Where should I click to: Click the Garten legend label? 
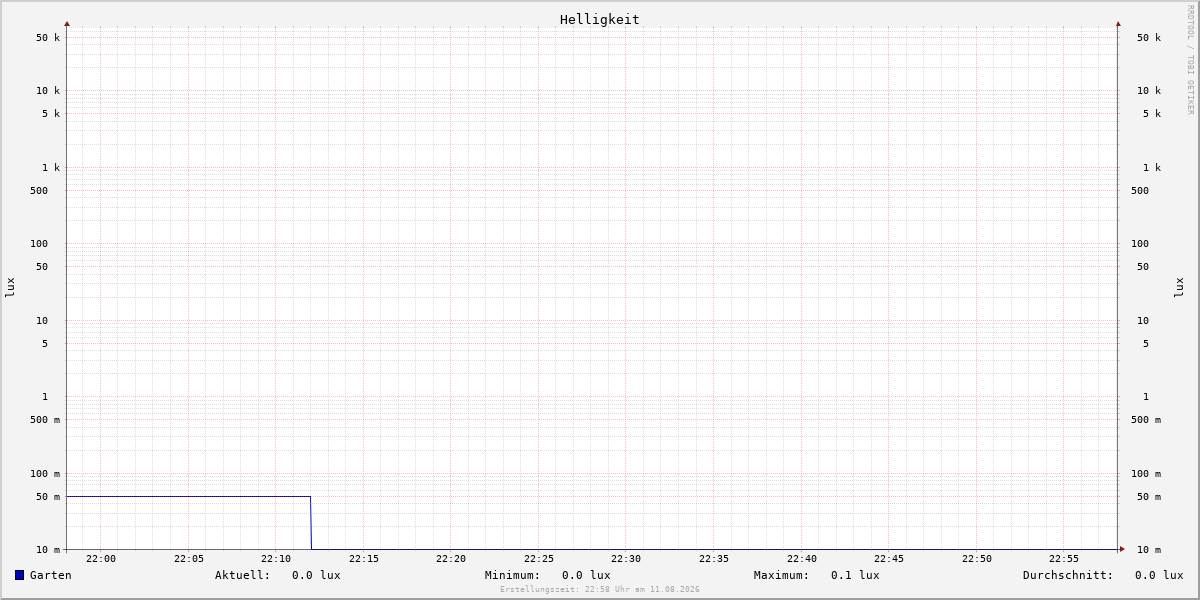pyautogui.click(x=51, y=575)
